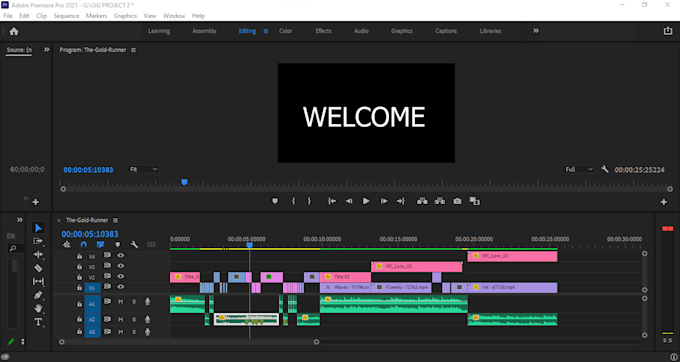Screen dimensions: 680x362
Task: Toggle lock on track A1
Action: point(79,304)
